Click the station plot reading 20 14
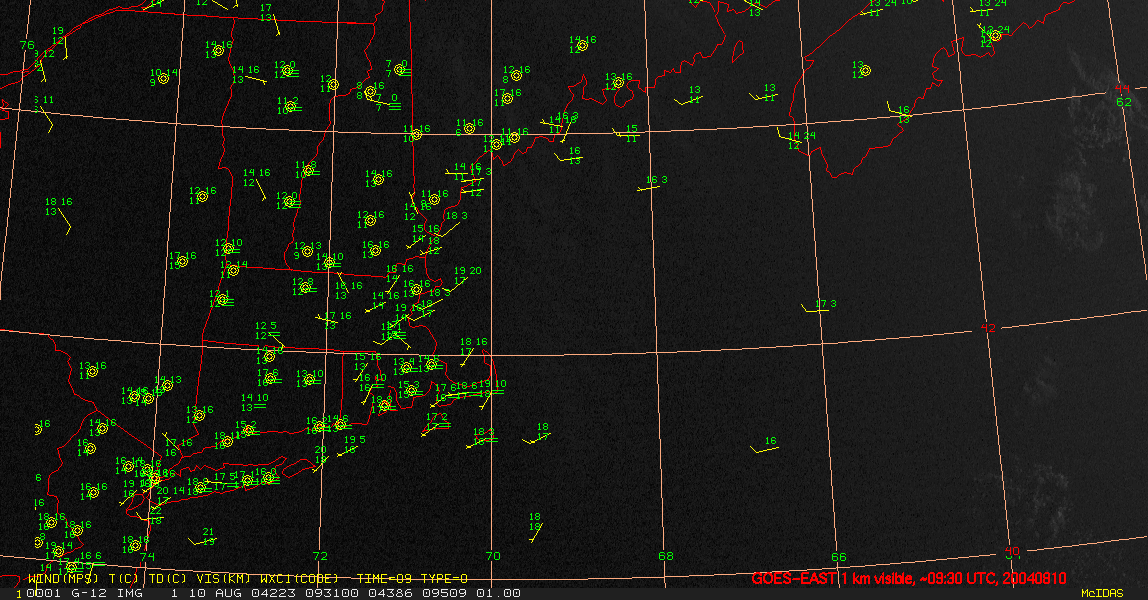Image resolution: width=1148 pixels, height=600 pixels. click(x=167, y=496)
